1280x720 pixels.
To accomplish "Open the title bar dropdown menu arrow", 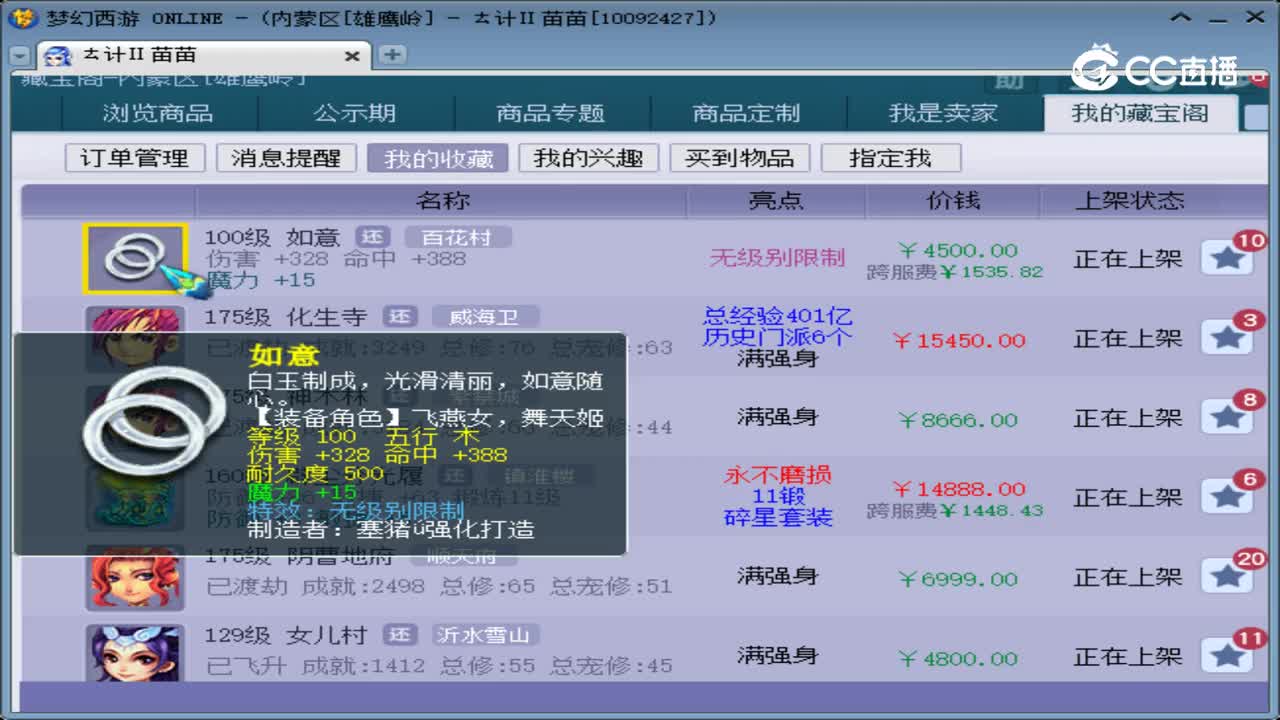I will click(1180, 18).
